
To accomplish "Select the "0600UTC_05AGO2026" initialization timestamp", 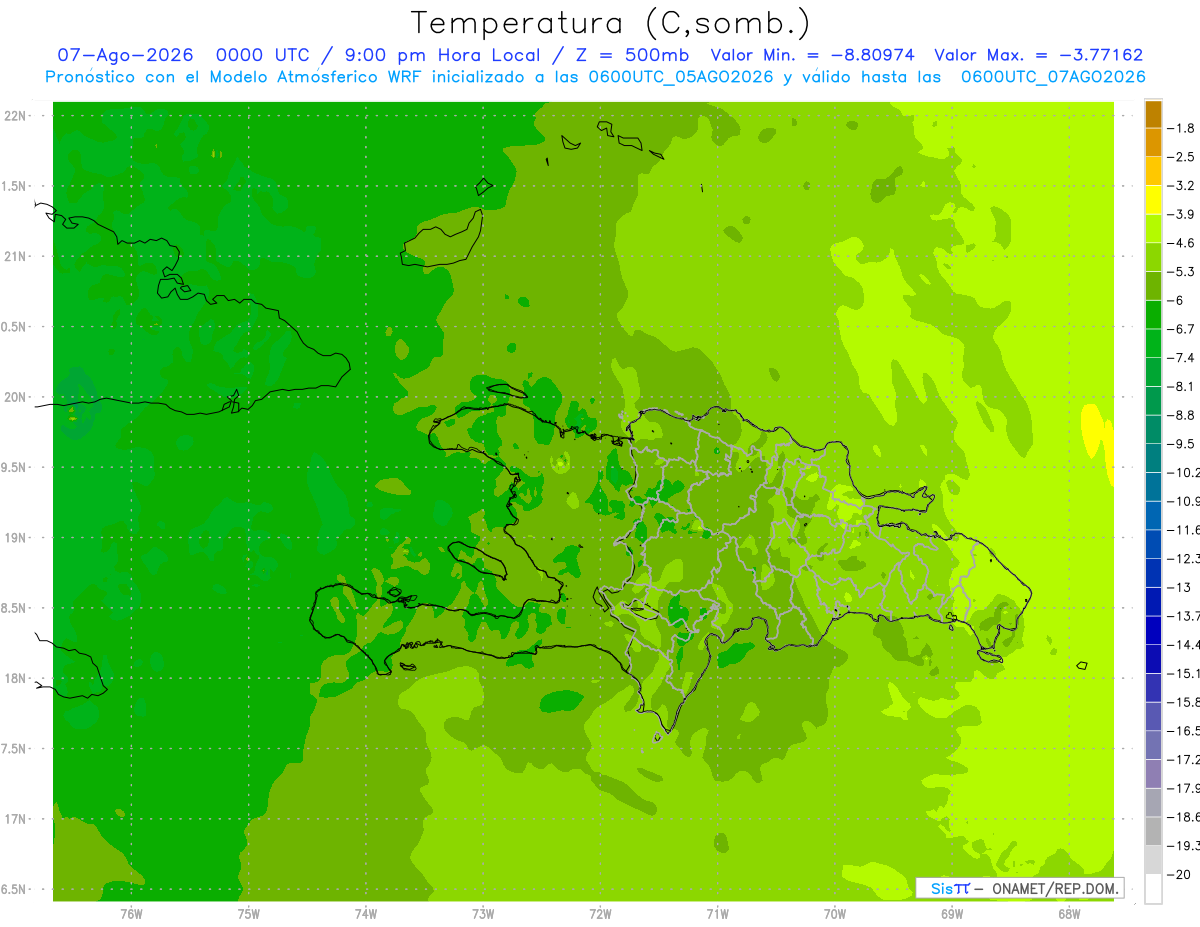I will tap(681, 77).
